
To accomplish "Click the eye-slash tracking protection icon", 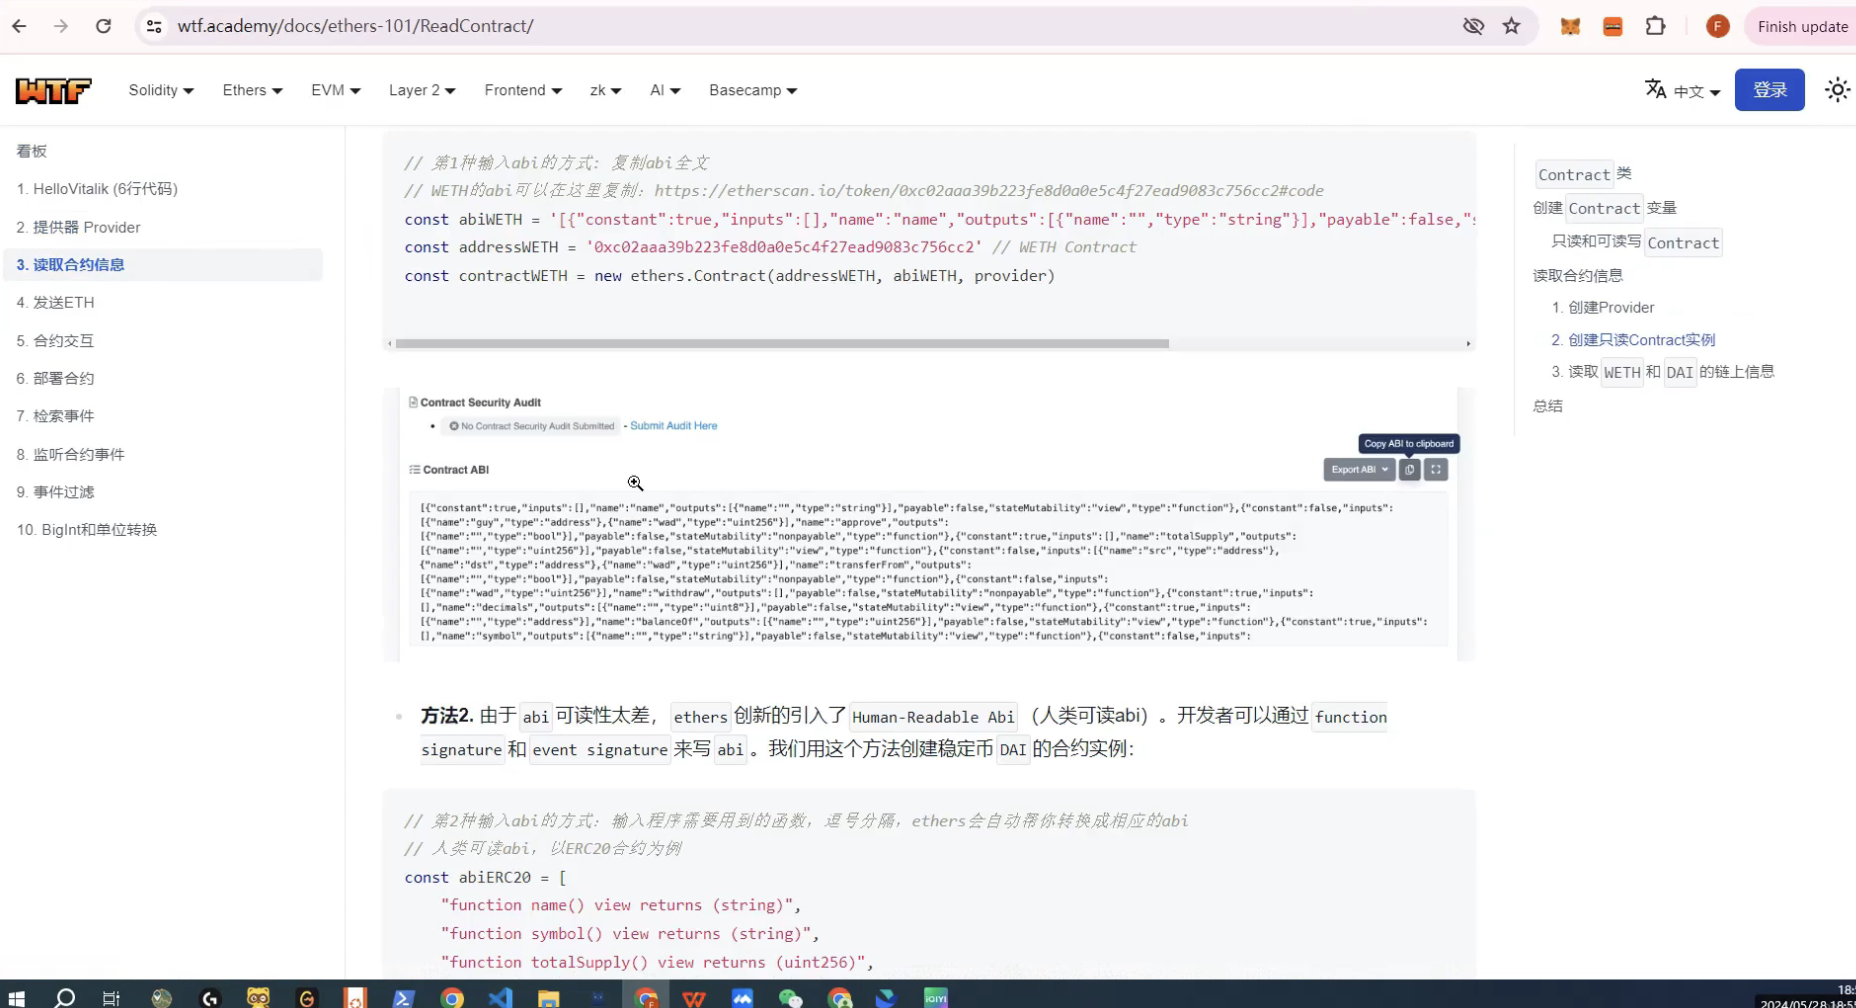I will tap(1473, 26).
